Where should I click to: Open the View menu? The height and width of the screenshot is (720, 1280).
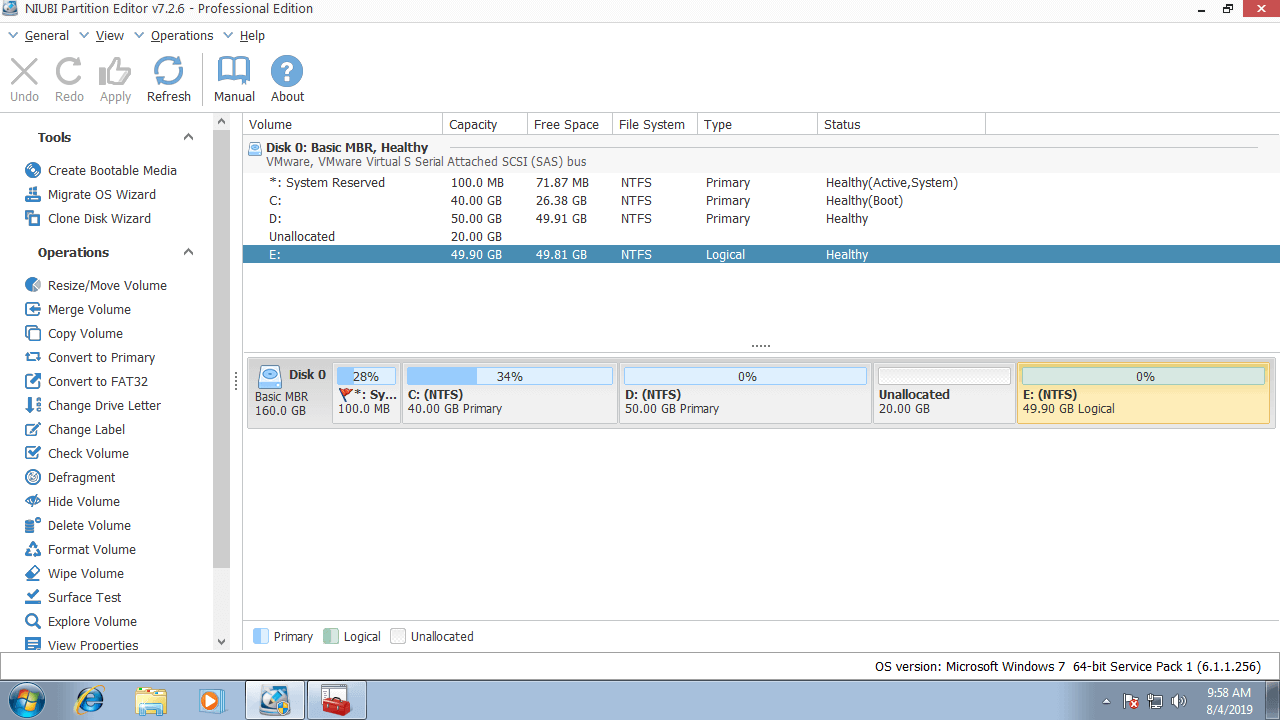point(109,36)
